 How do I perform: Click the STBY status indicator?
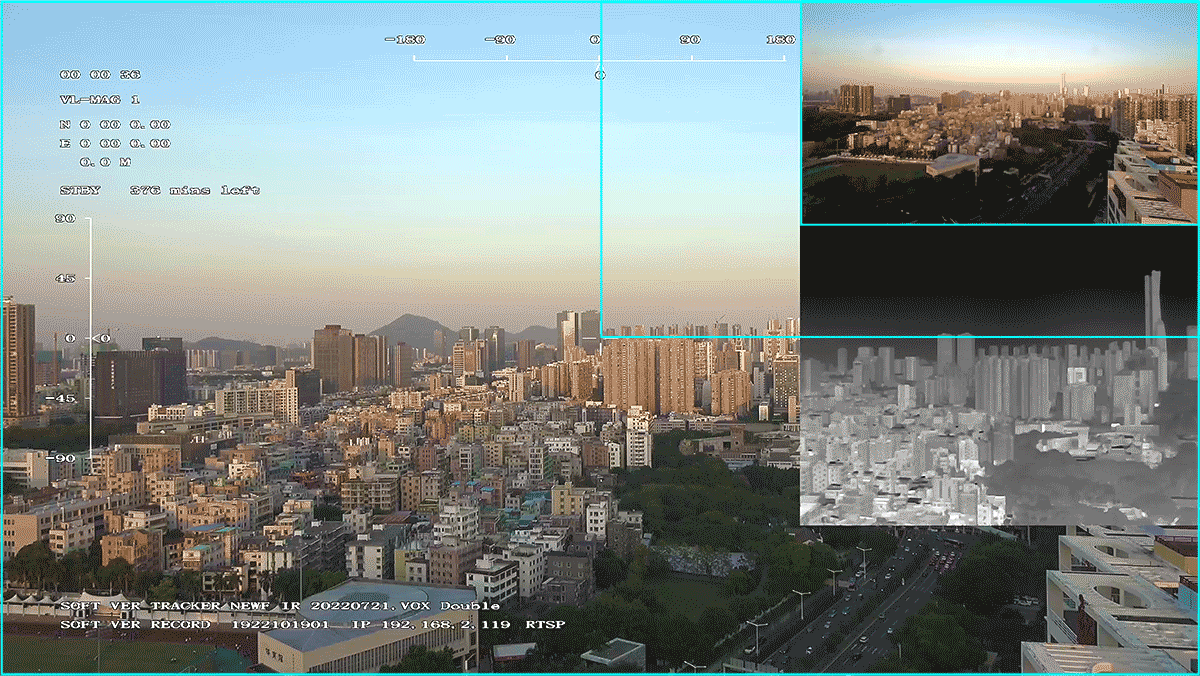pyautogui.click(x=80, y=190)
